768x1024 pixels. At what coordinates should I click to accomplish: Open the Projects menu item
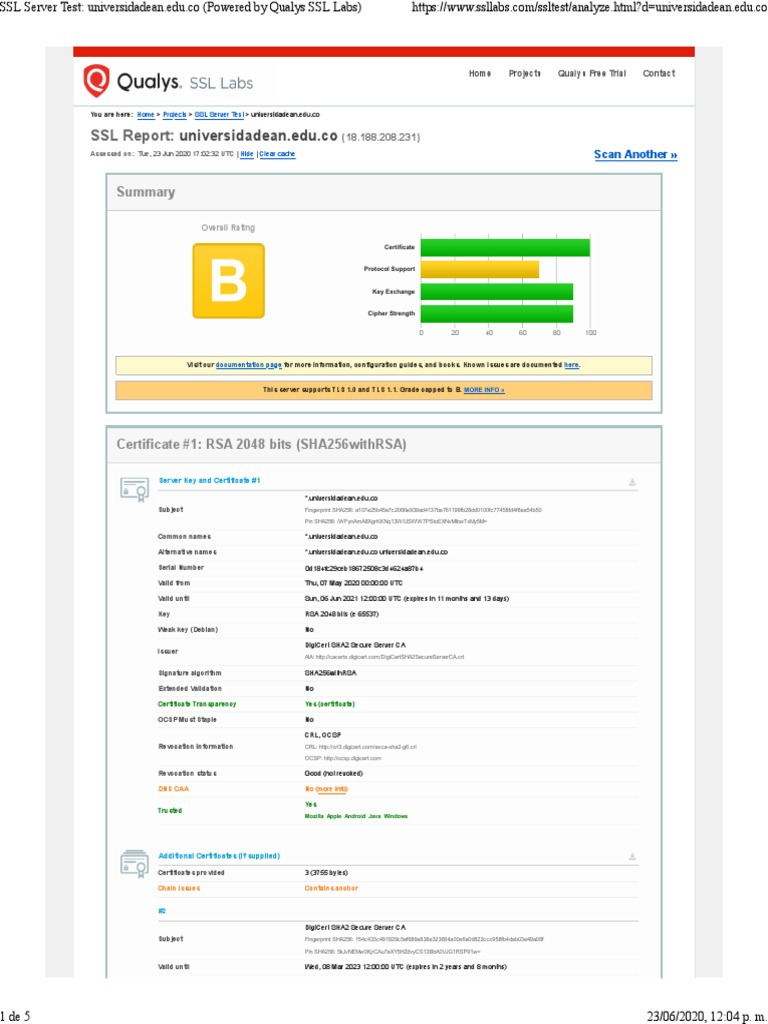coord(524,74)
